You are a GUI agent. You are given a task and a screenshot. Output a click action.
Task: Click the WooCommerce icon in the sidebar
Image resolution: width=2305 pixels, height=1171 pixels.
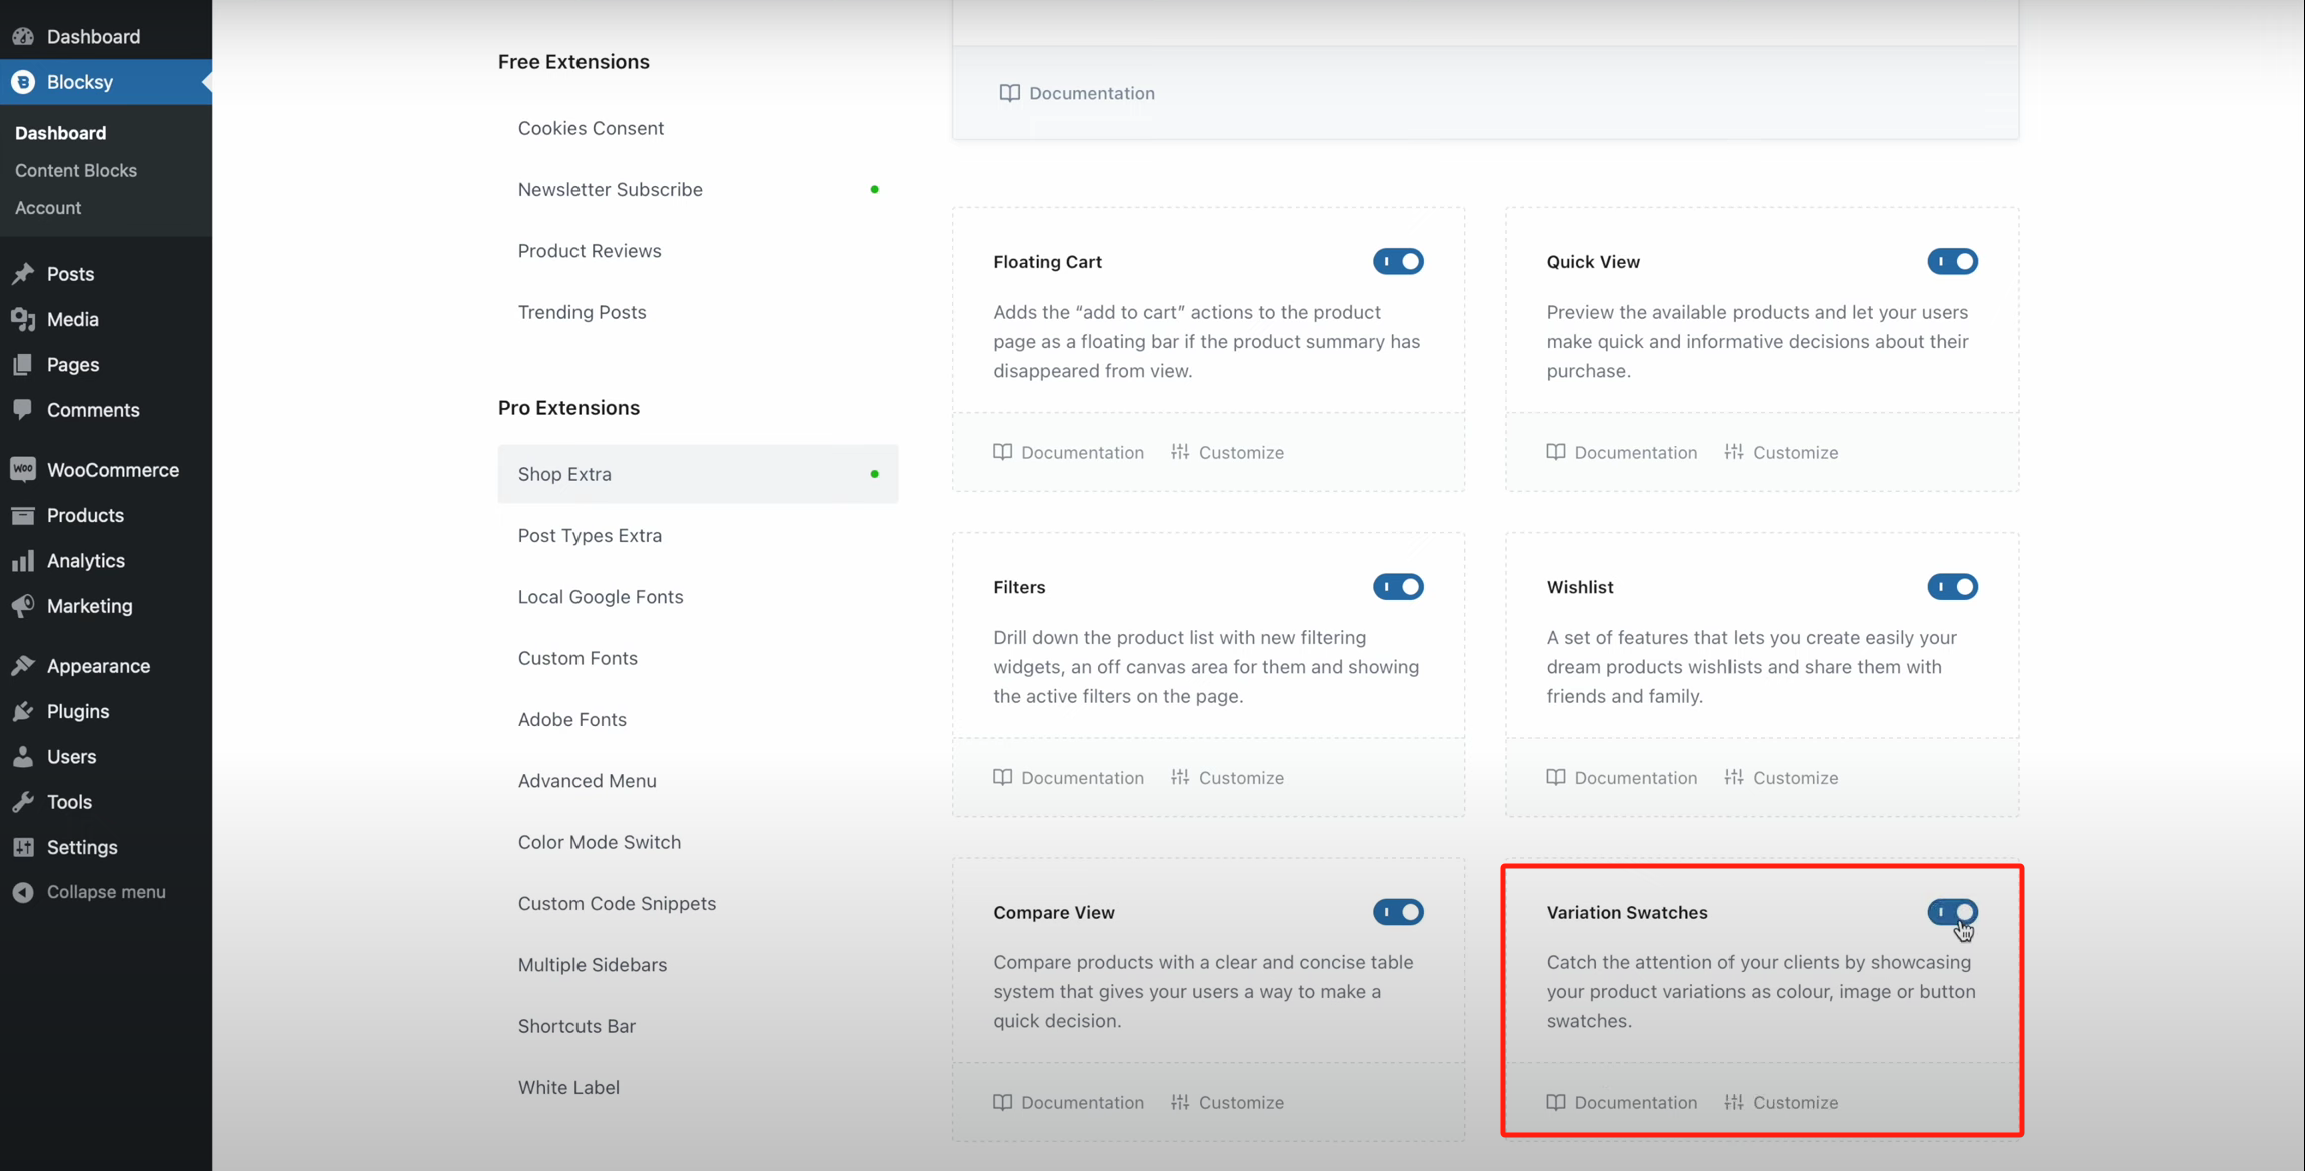pos(23,469)
